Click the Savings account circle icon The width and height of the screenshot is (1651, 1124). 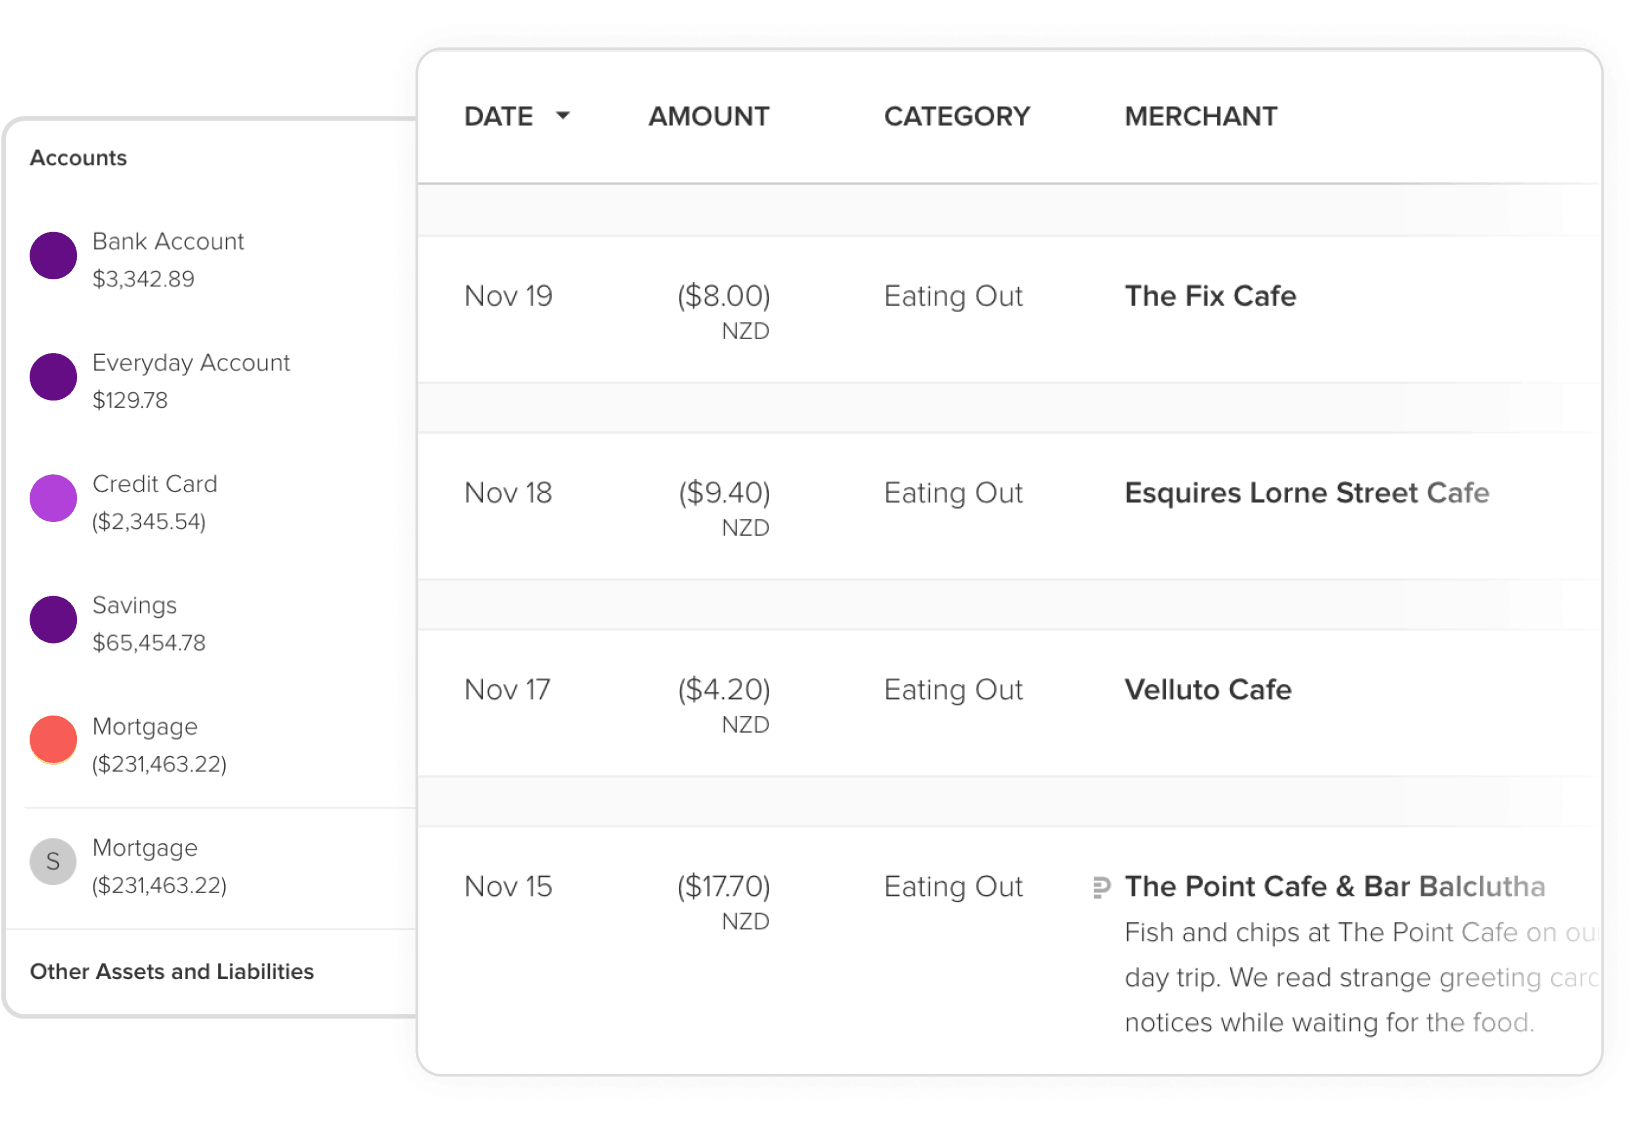pos(53,620)
